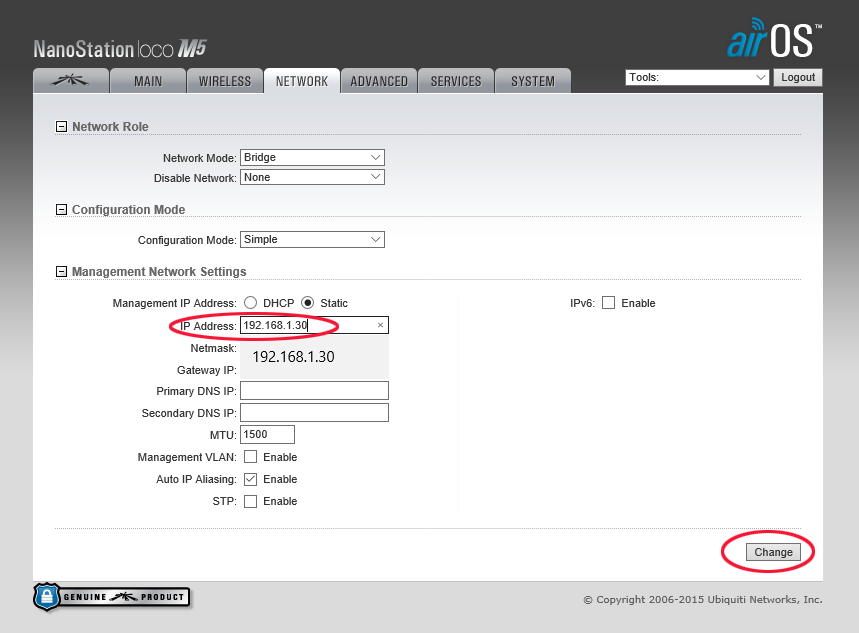The width and height of the screenshot is (859, 633).
Task: Open the Disable Network dropdown
Action: [312, 177]
